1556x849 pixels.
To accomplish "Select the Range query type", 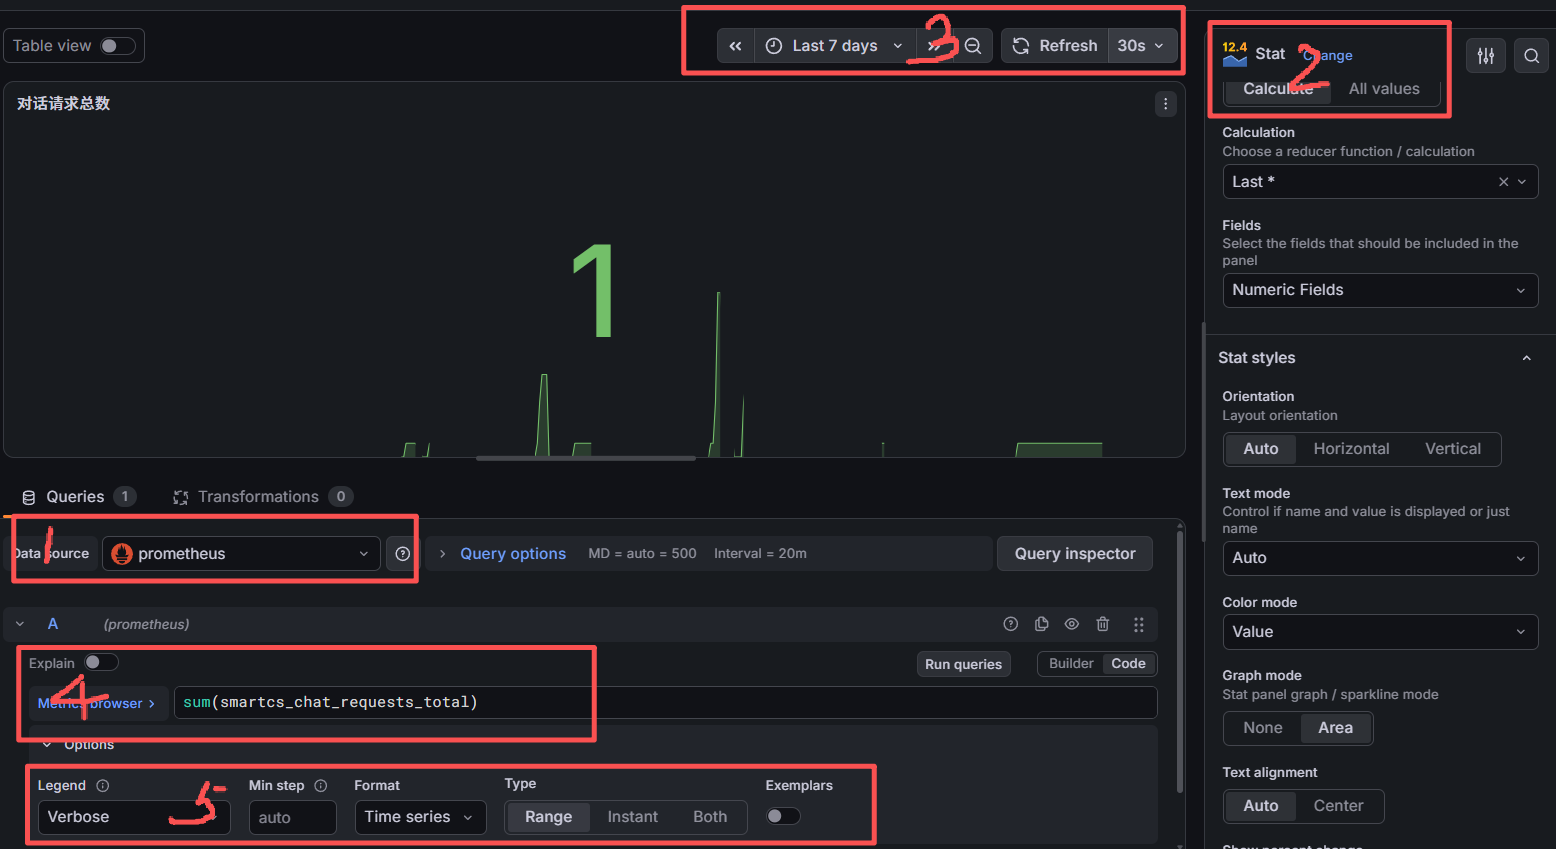I will pyautogui.click(x=548, y=817).
